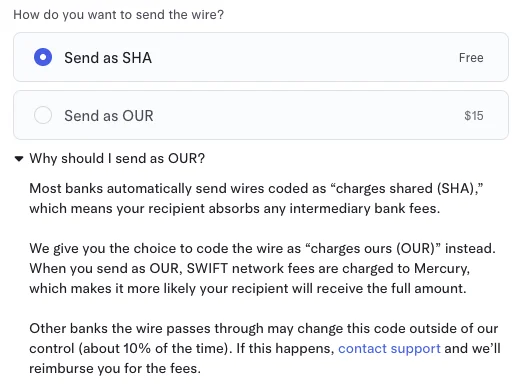This screenshot has width=518, height=388.
Task: Click the $15 fee on OUR option
Action: coord(474,116)
